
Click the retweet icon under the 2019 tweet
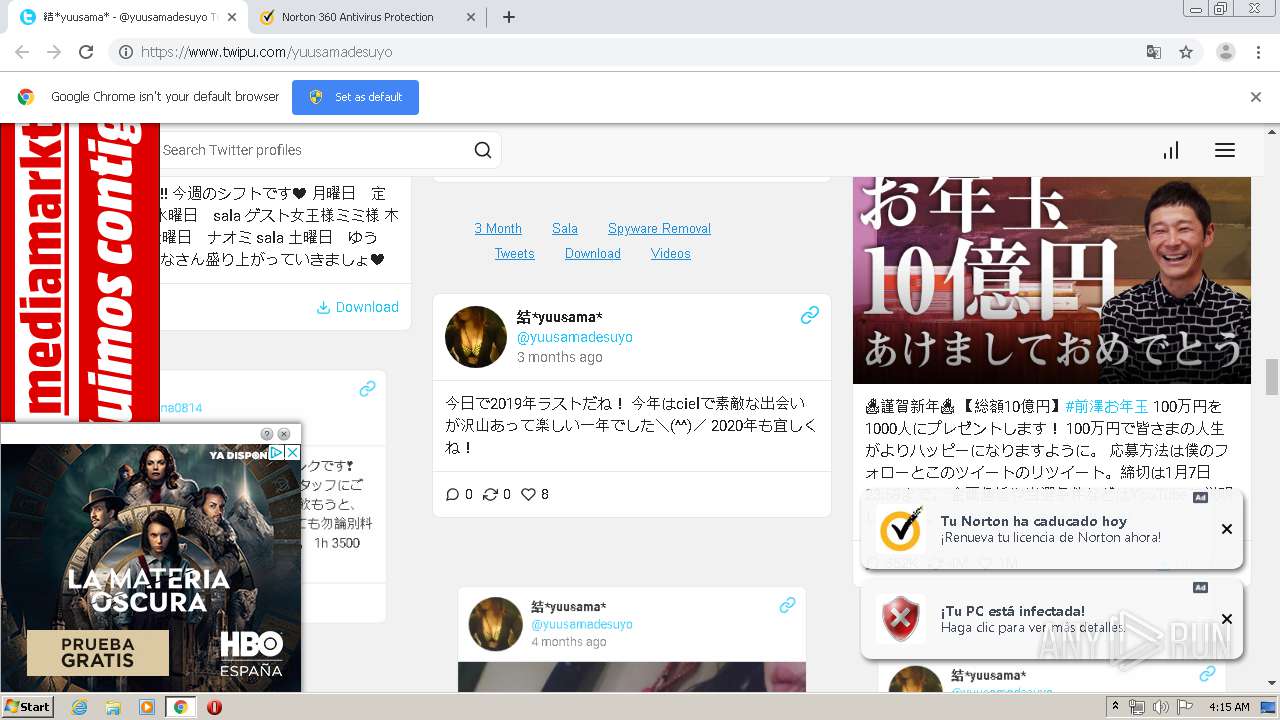point(490,494)
